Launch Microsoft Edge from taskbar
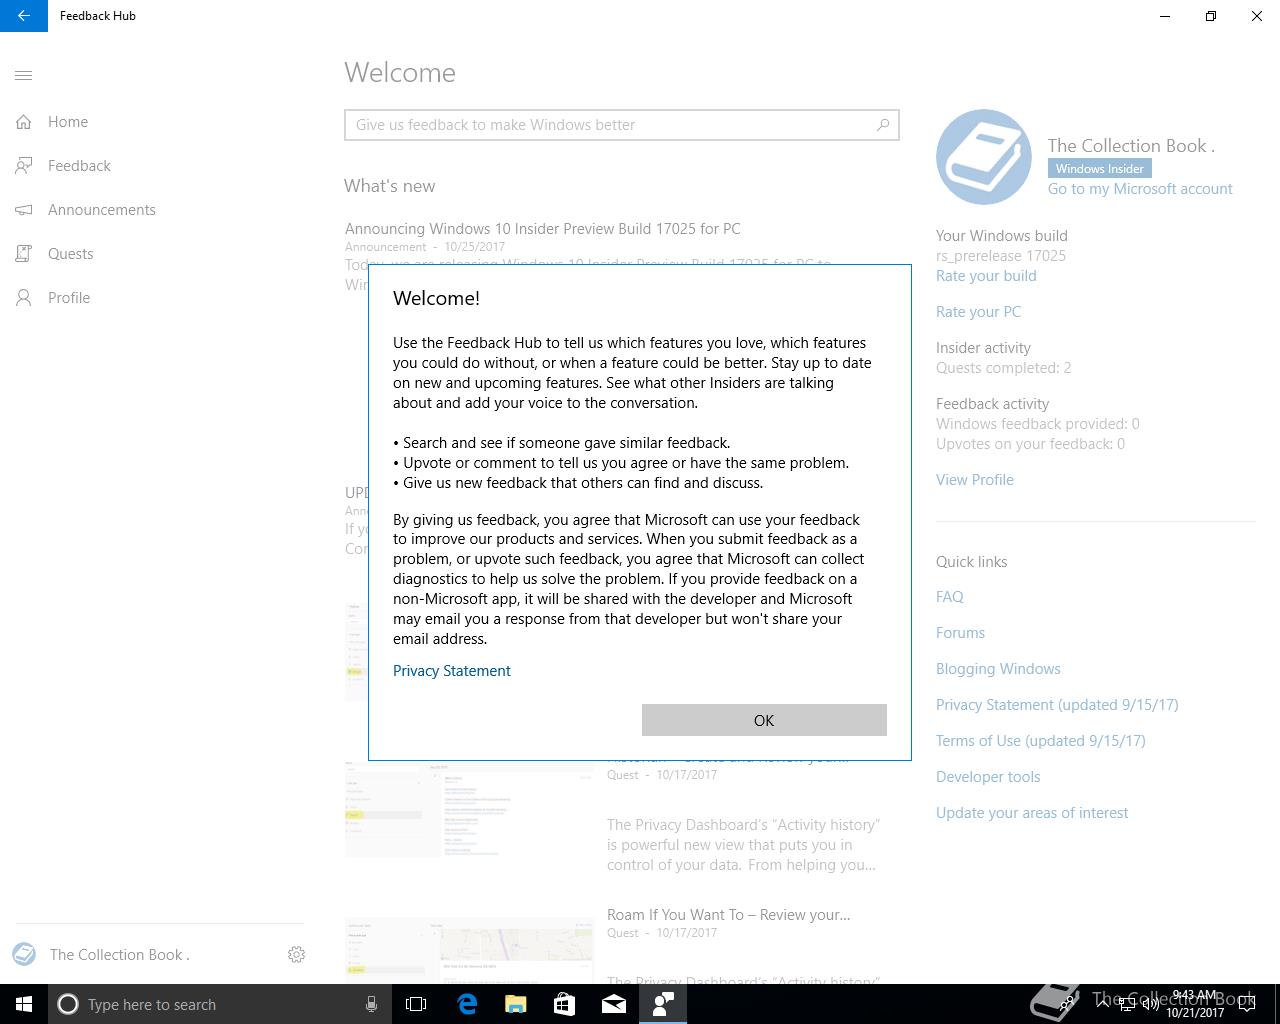Screen dimensions: 1280x1024 pos(467,1004)
